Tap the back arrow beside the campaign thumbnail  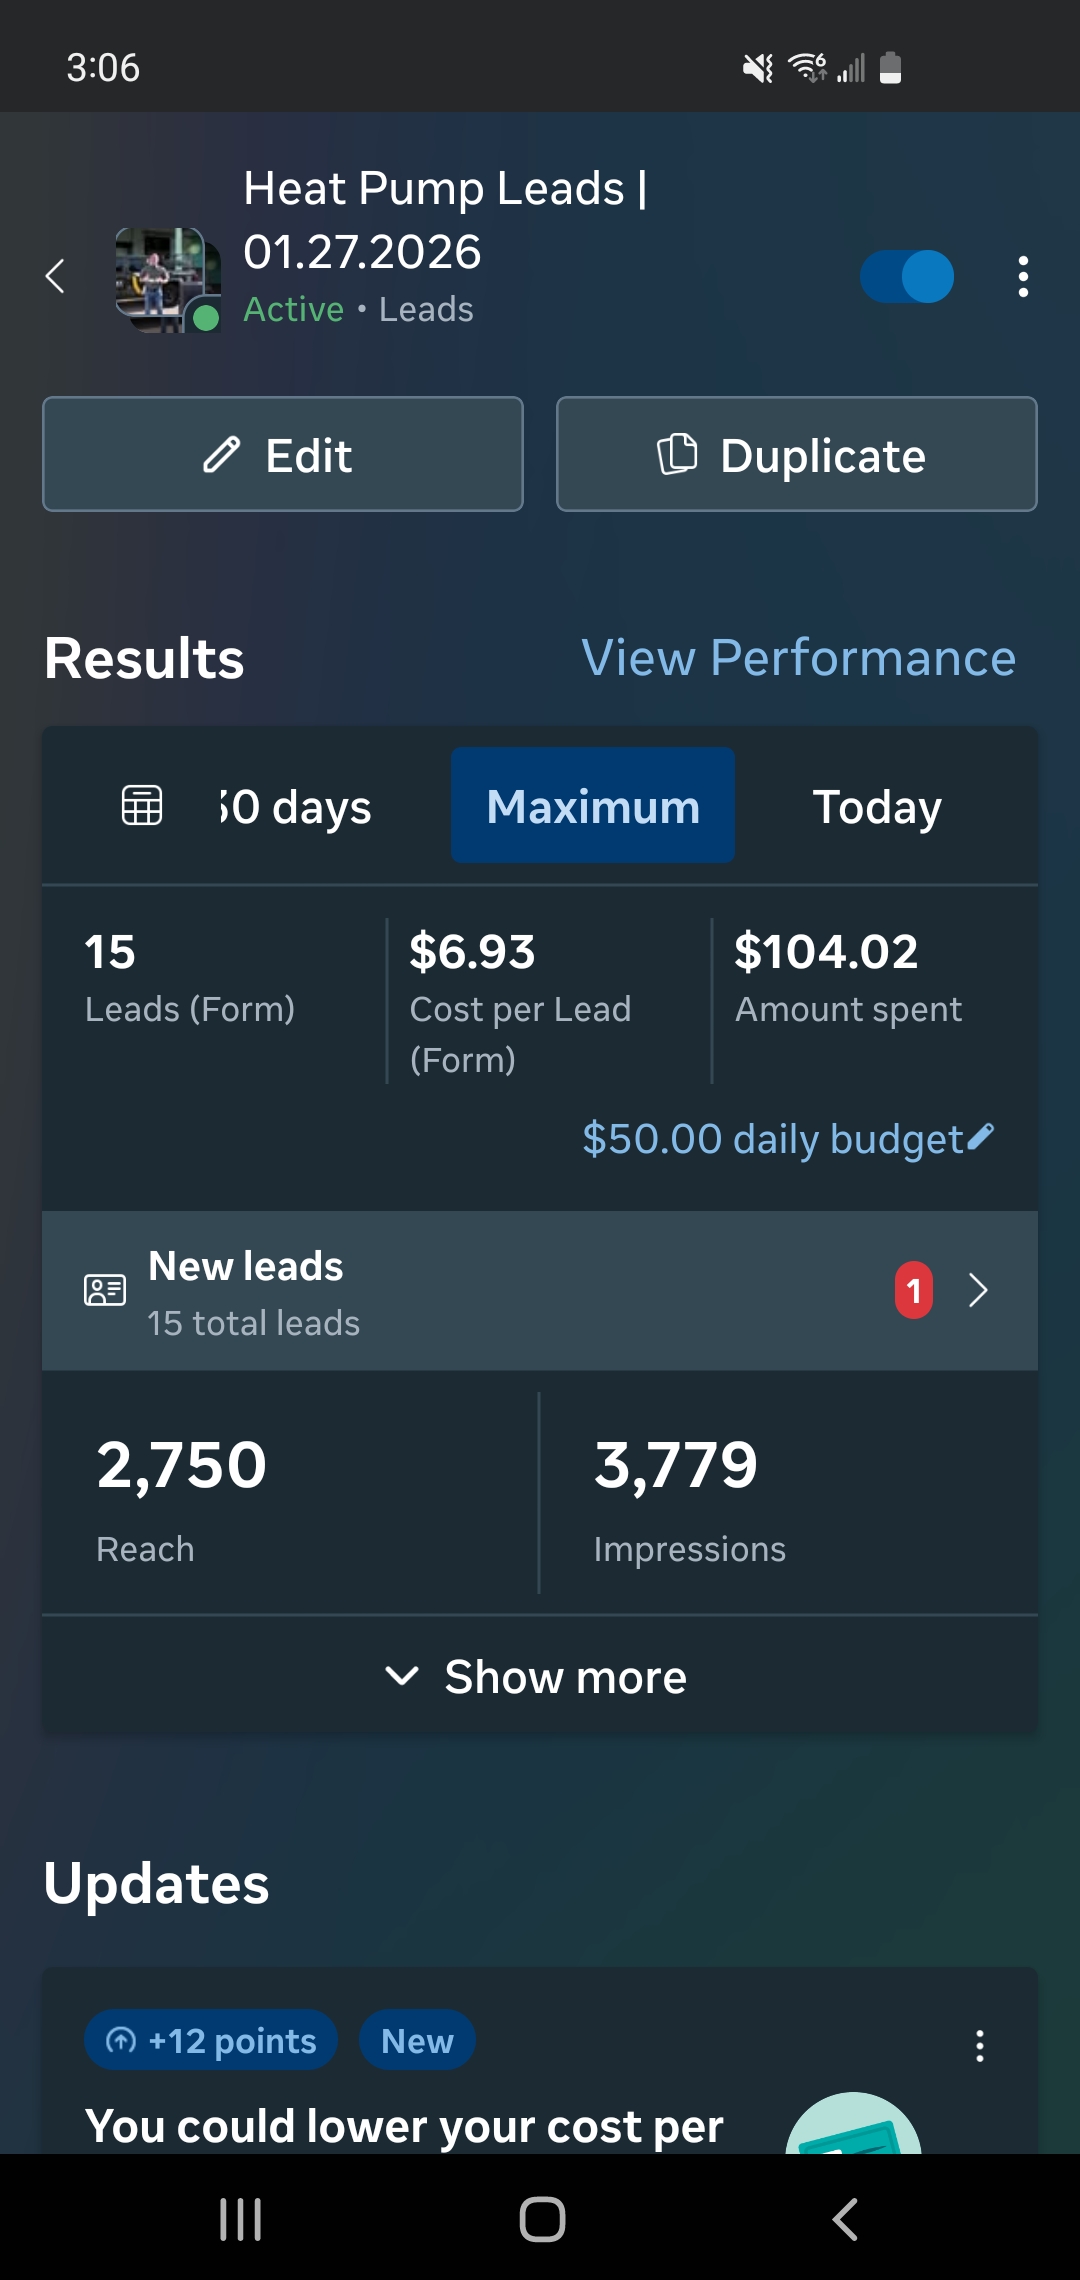(x=56, y=276)
